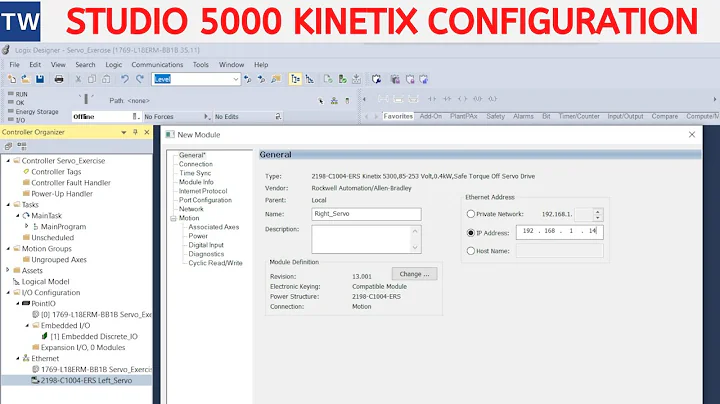The image size is (720, 404).
Task: Select the IP Address radio button
Action: pyautogui.click(x=471, y=233)
